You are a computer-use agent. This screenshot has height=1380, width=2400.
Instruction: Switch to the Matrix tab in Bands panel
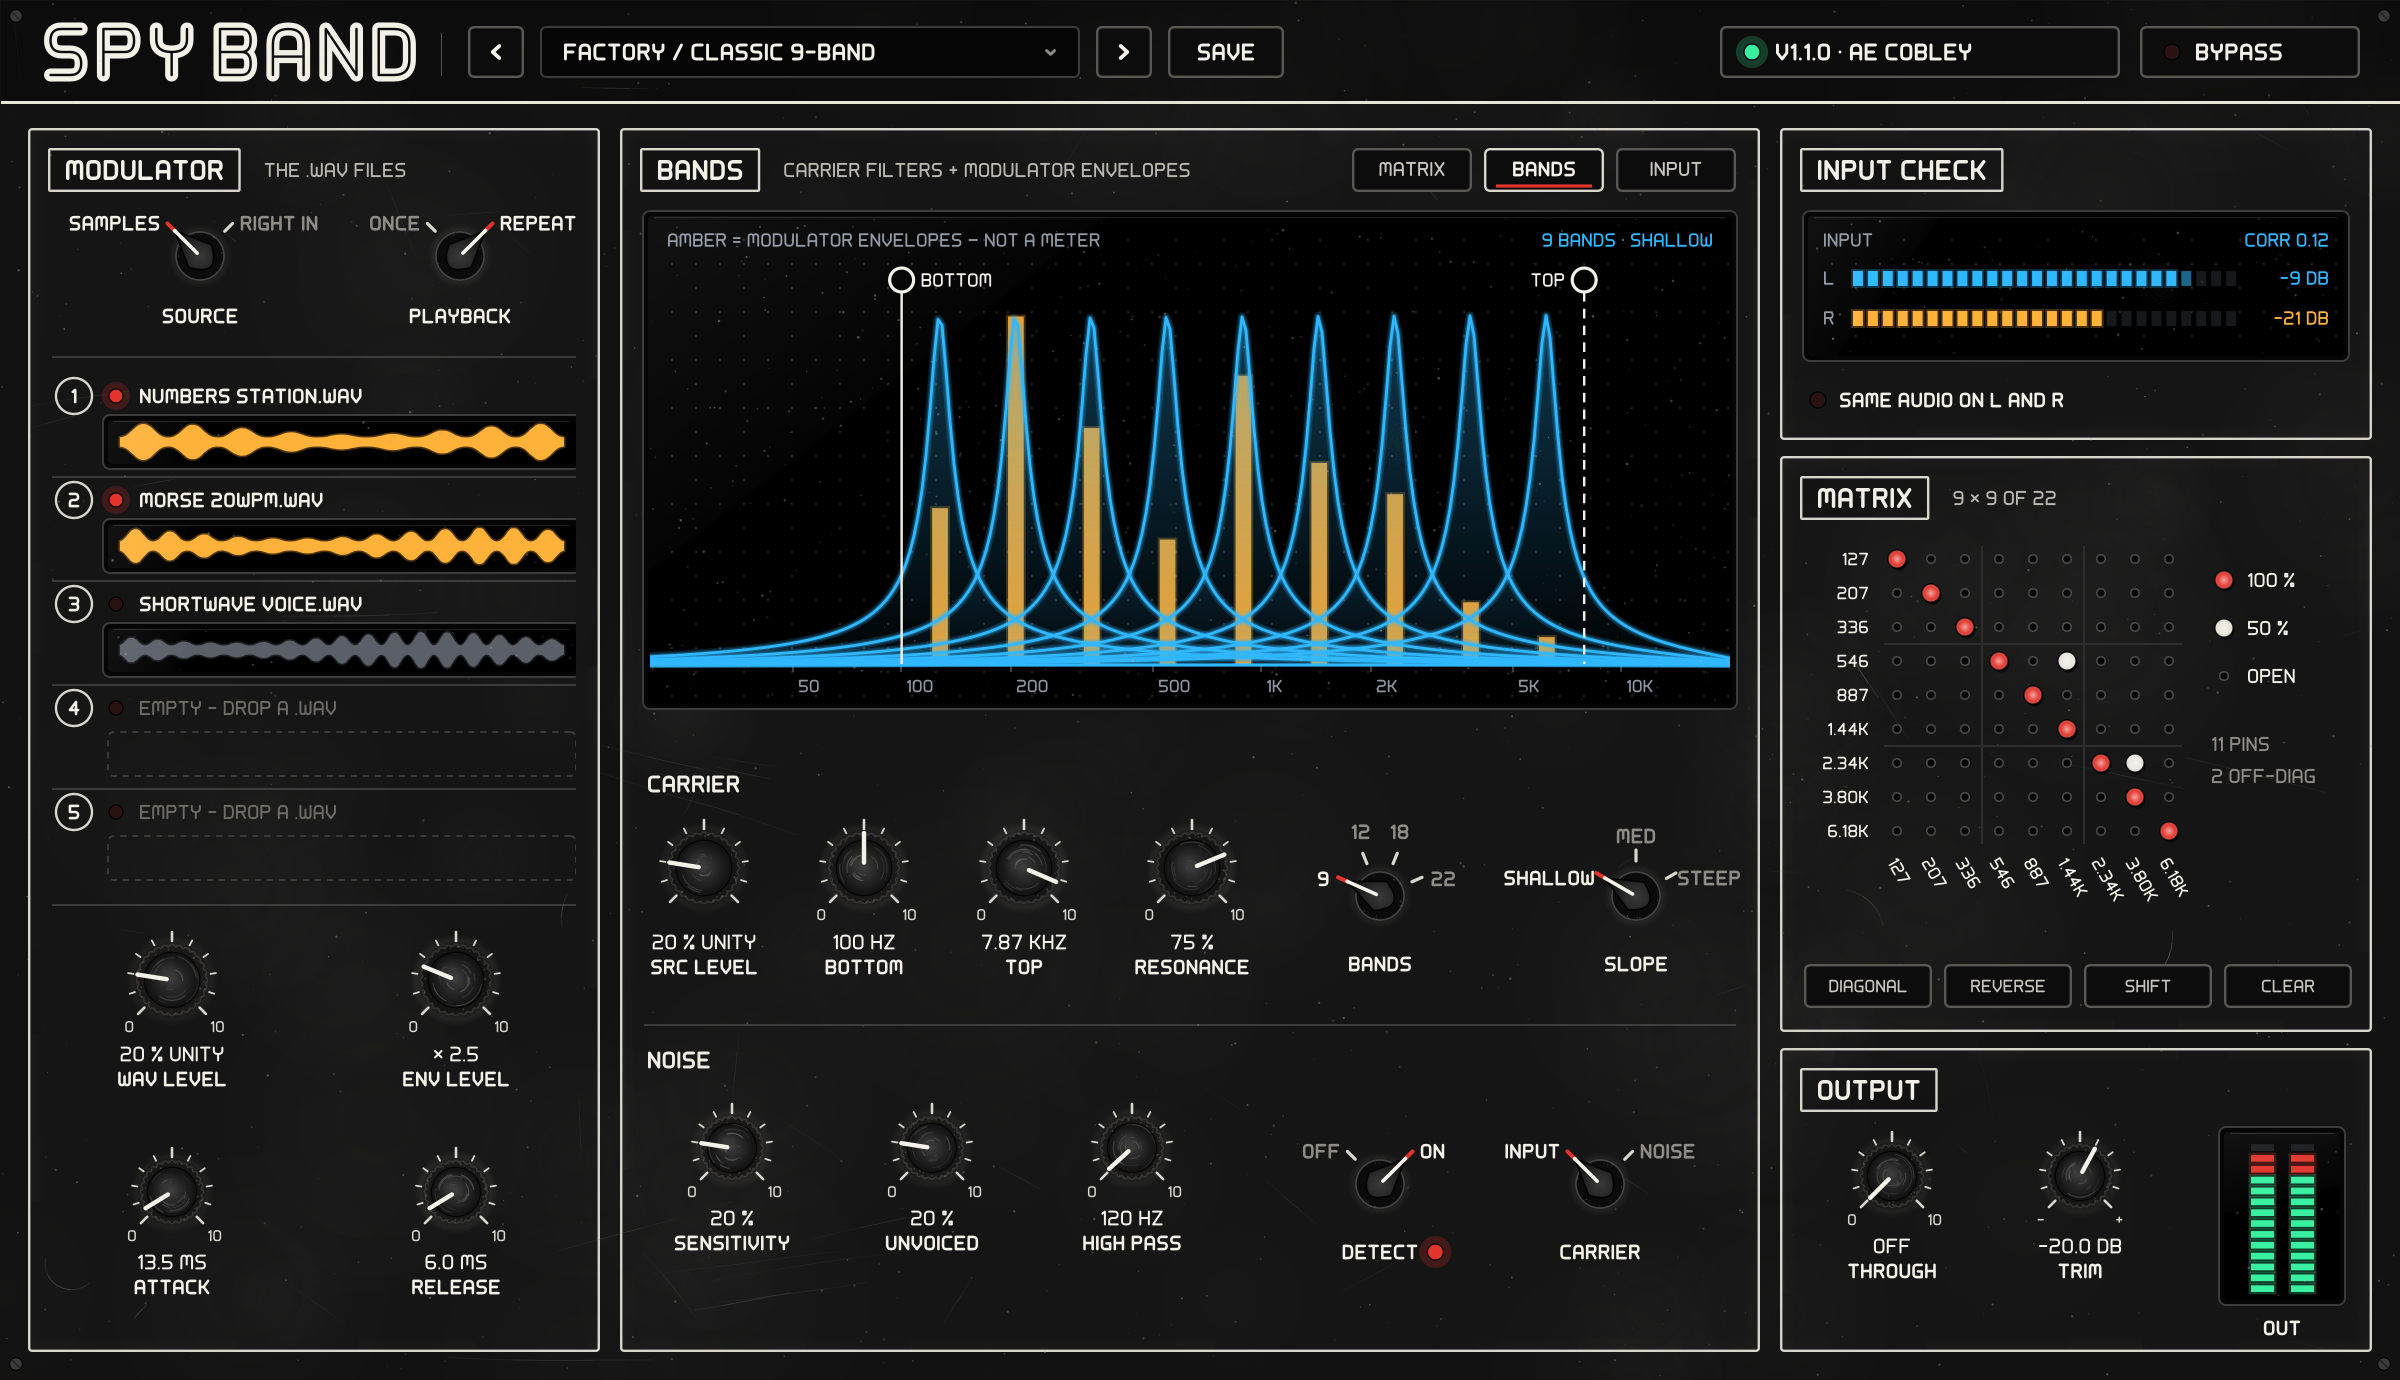tap(1411, 169)
